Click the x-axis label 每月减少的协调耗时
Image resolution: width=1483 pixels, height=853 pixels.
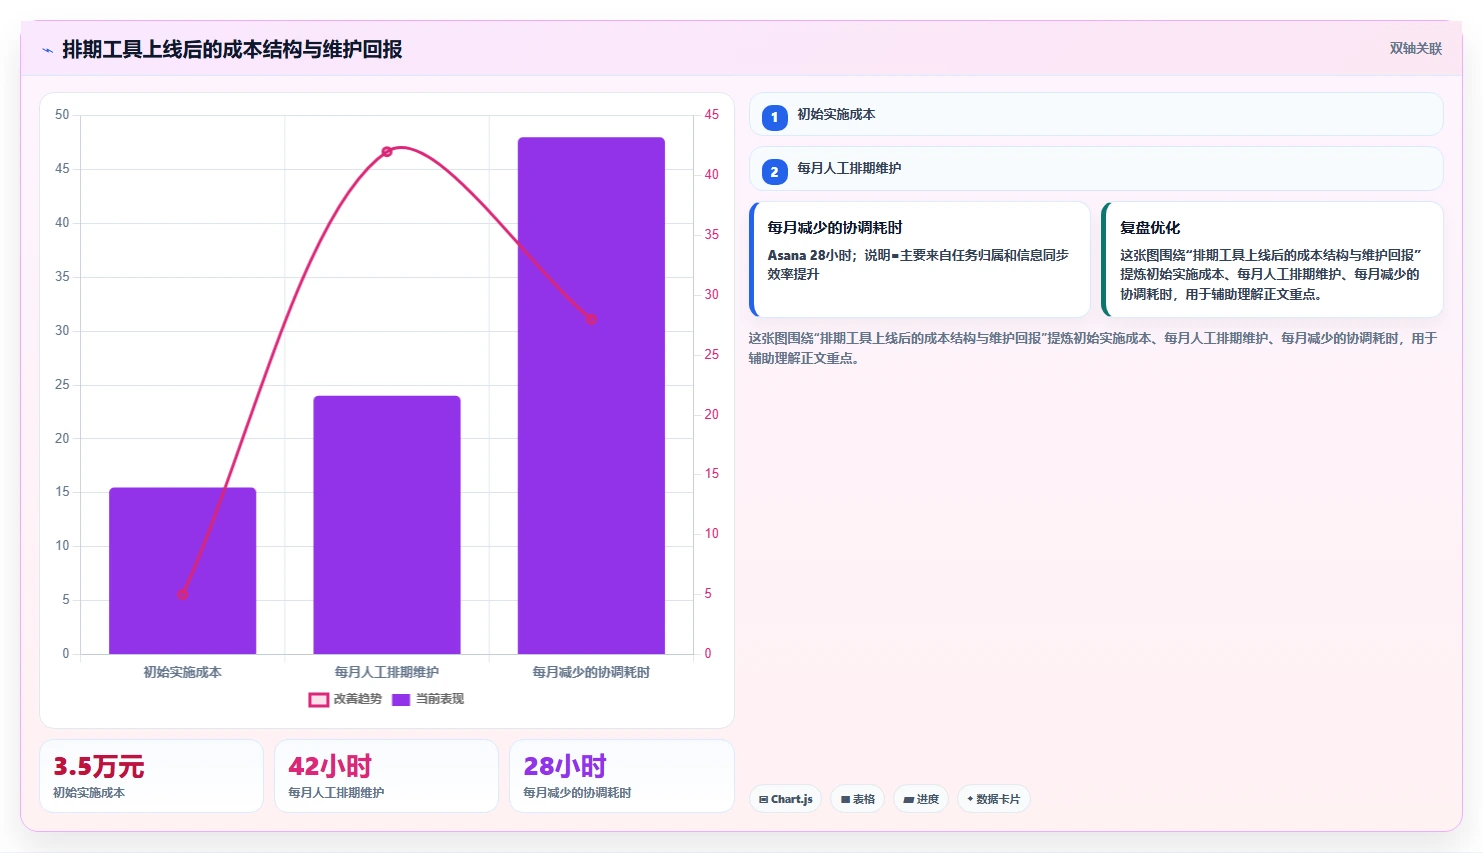pyautogui.click(x=591, y=672)
